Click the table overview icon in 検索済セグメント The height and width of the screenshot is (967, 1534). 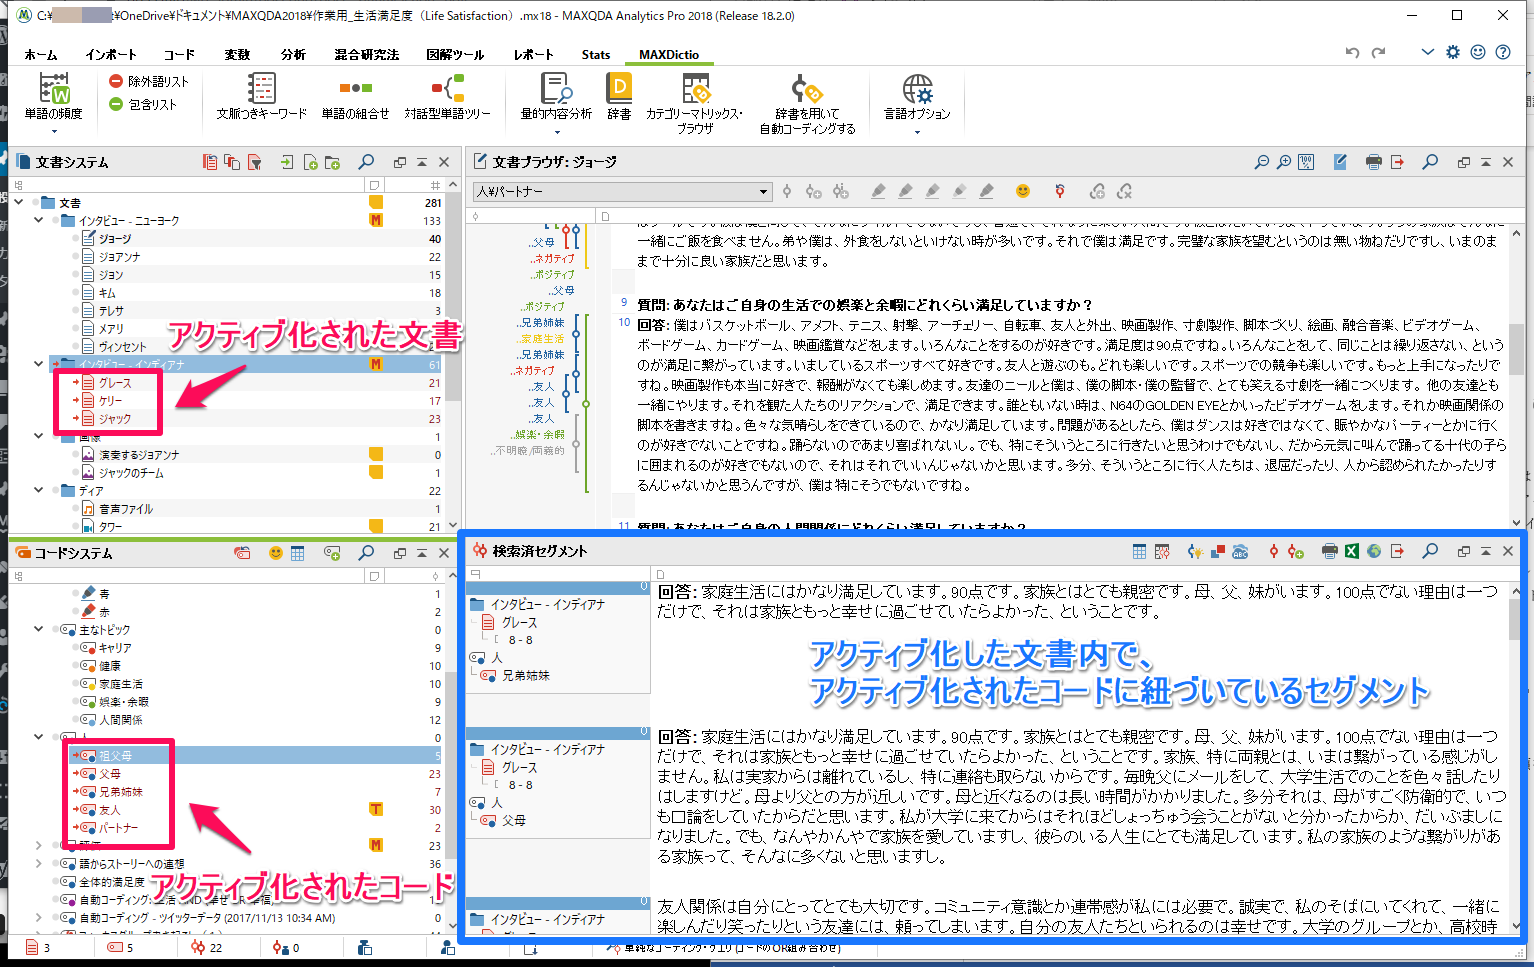(1140, 551)
